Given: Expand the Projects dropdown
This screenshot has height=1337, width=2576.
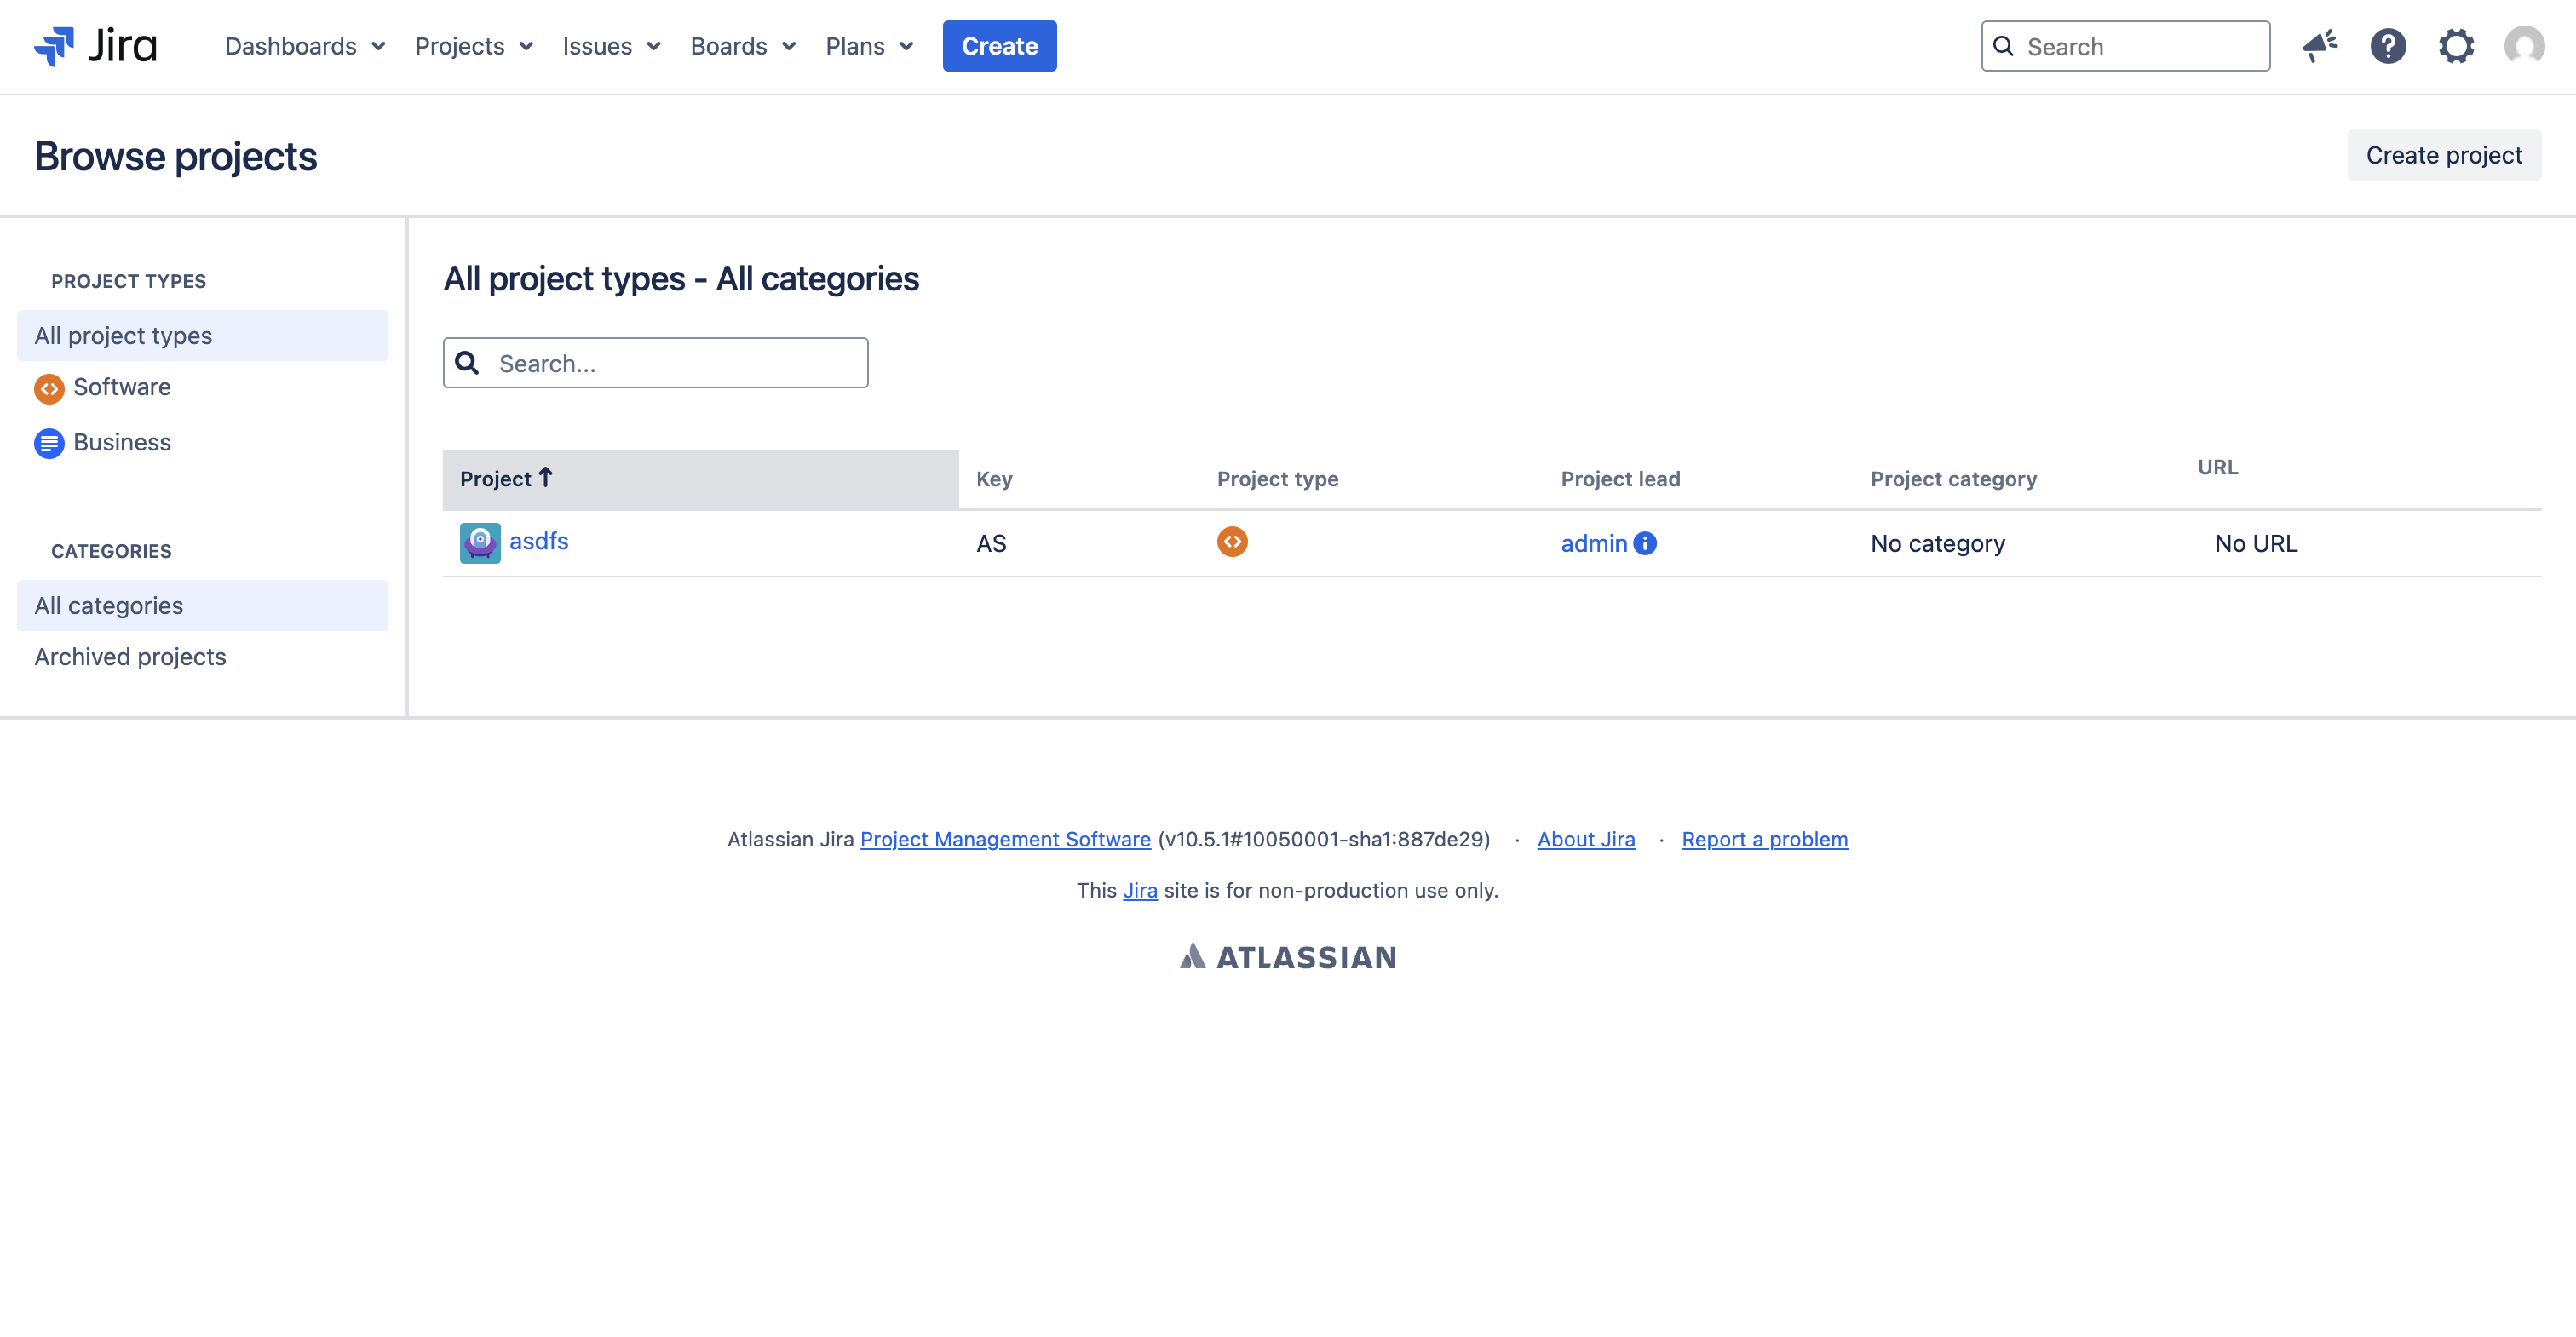Looking at the screenshot, I should 462,46.
